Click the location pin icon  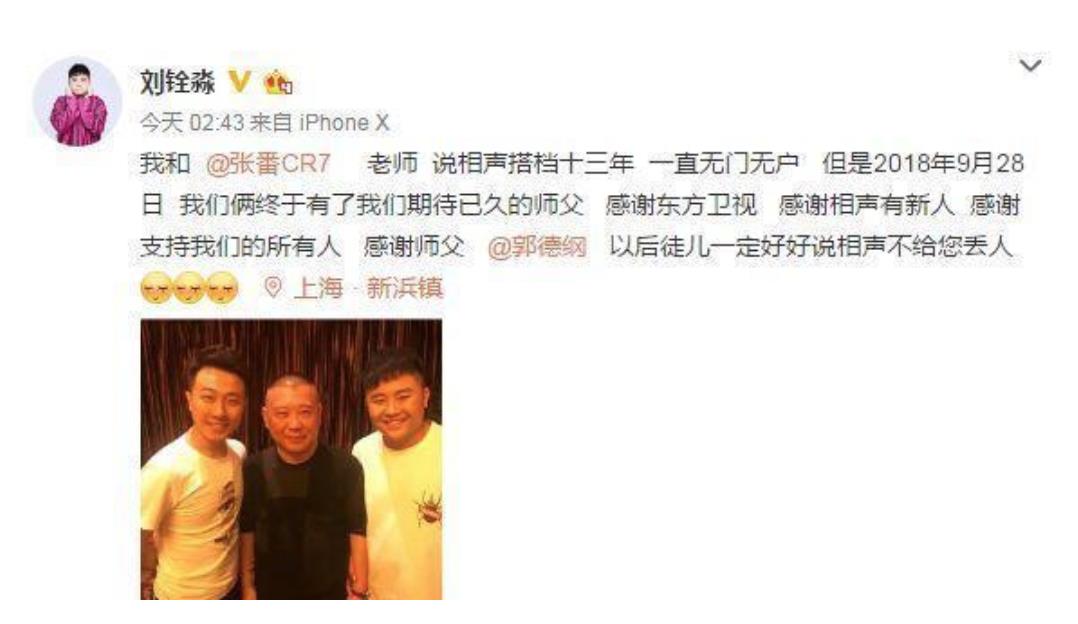click(x=273, y=287)
